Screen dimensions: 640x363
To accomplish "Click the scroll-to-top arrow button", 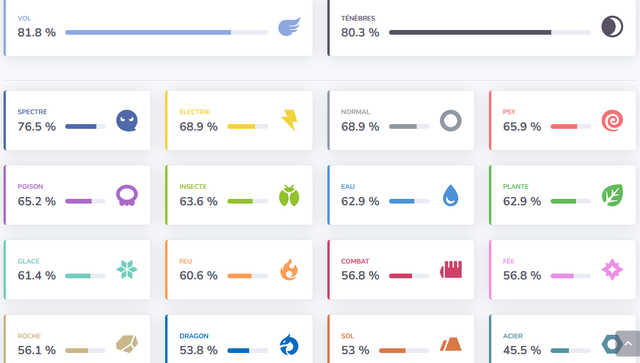I will pos(628,344).
